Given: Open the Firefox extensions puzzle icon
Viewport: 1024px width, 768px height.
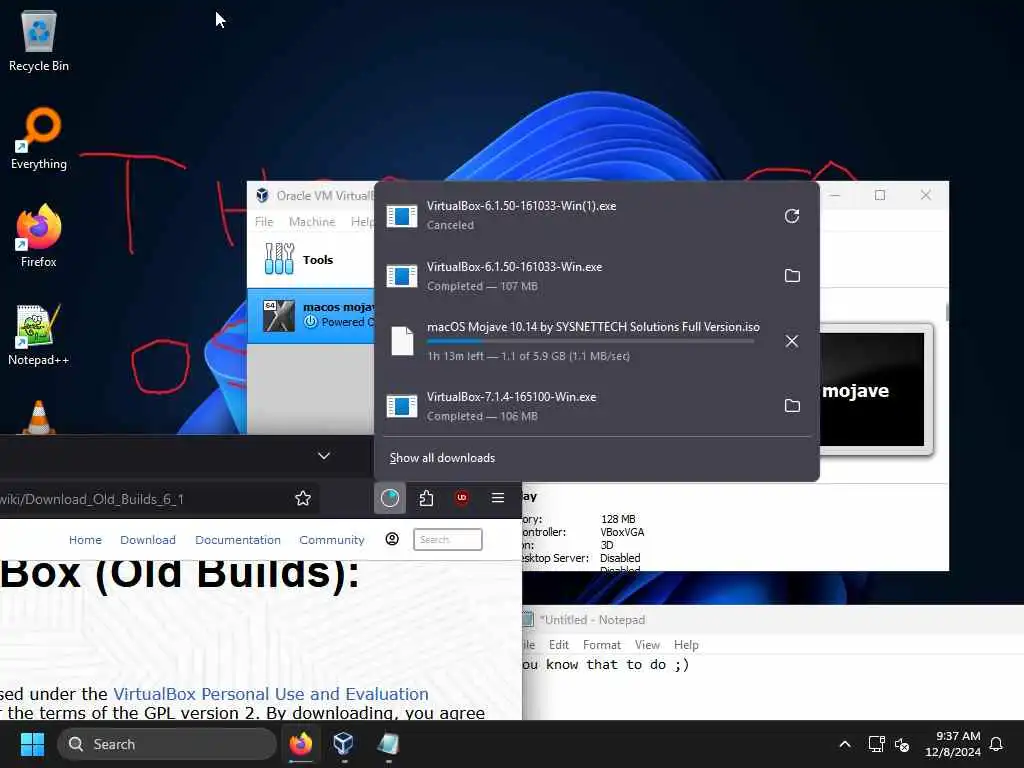Looking at the screenshot, I should [426, 498].
